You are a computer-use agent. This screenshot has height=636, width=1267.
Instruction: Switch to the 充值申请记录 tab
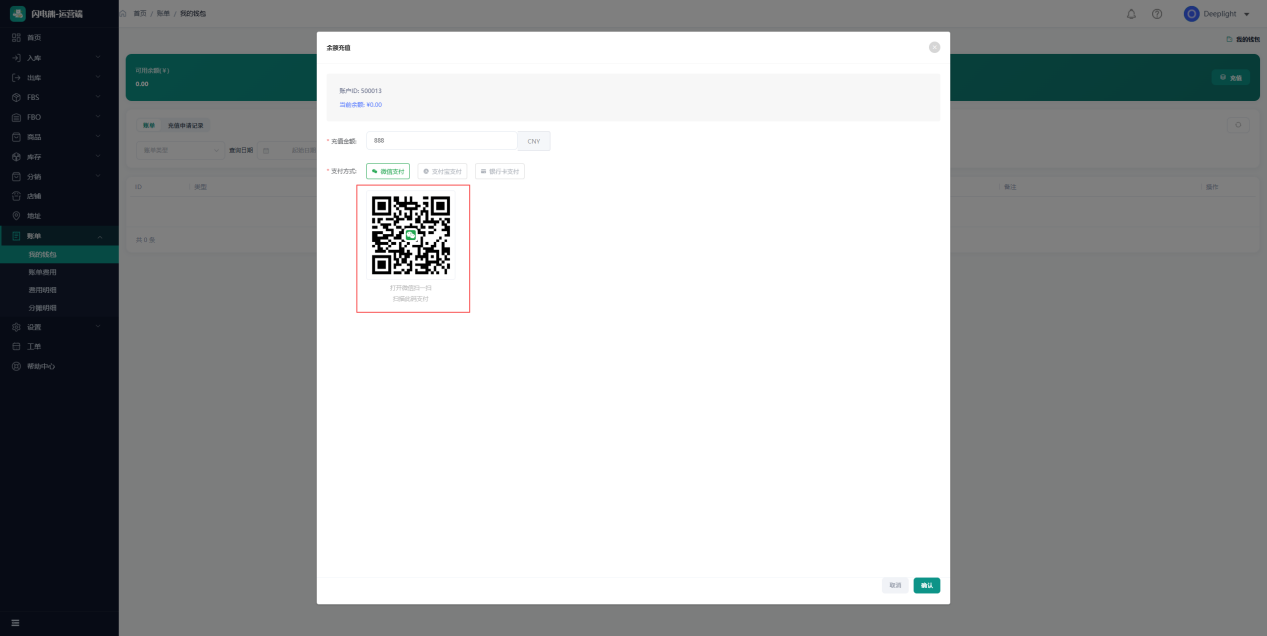pyautogui.click(x=185, y=125)
